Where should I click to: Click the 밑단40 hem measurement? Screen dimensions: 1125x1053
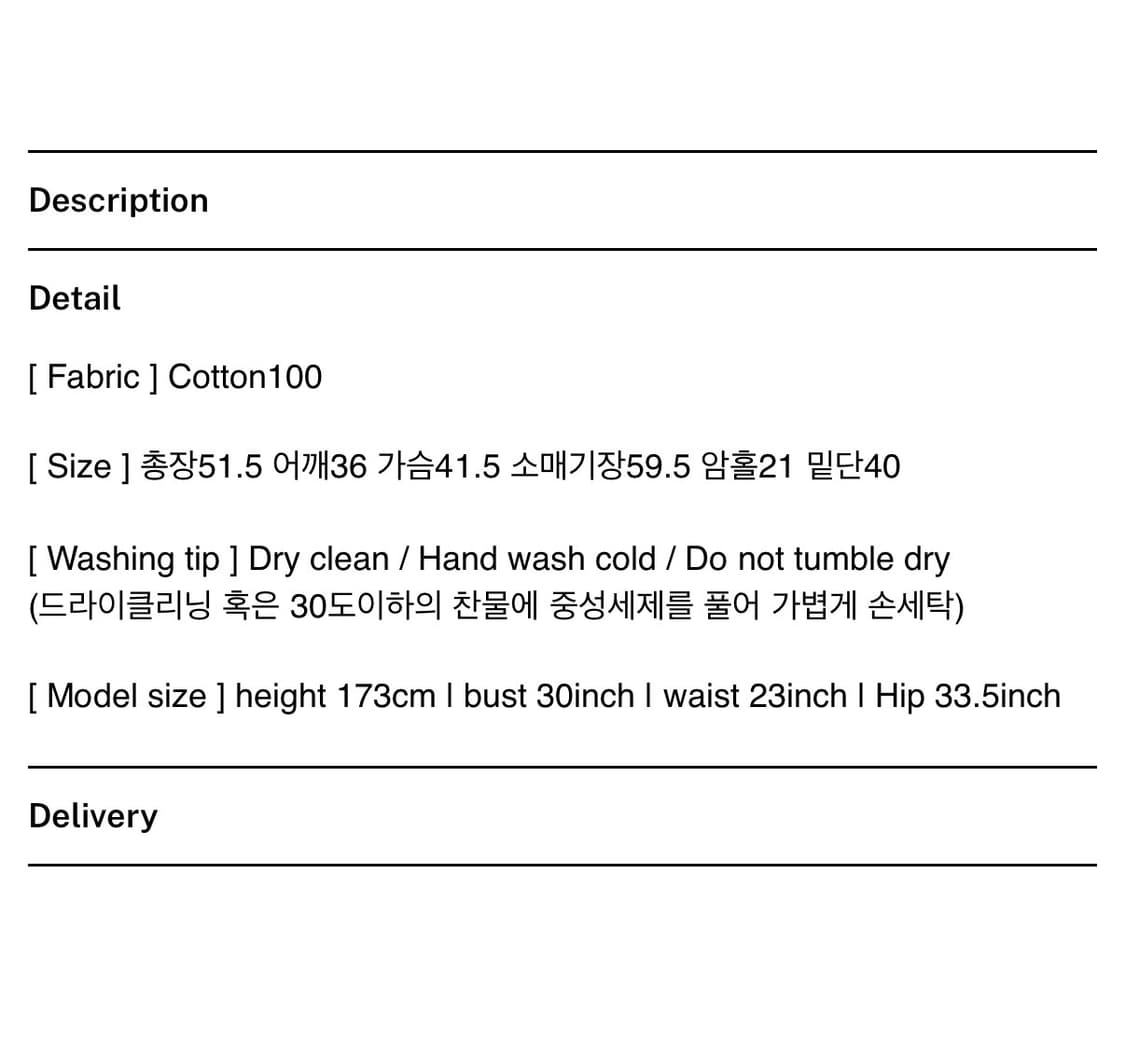coord(853,466)
